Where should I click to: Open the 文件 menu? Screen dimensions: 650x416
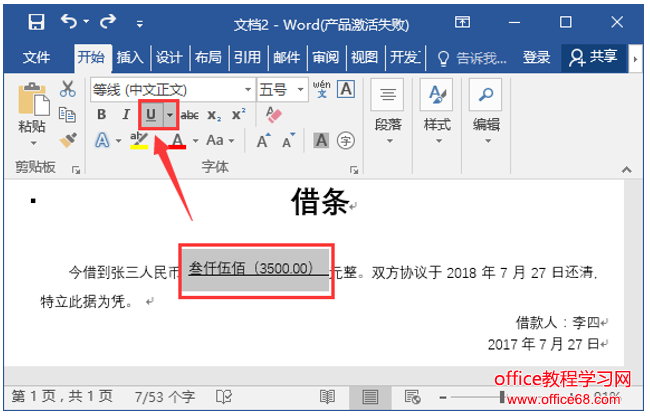36,57
